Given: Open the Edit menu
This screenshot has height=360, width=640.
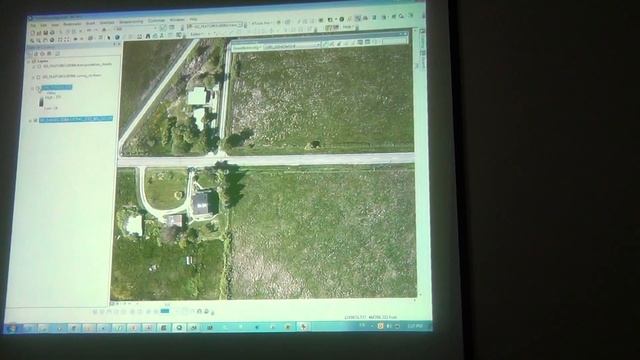Looking at the screenshot, I should pos(44,25).
